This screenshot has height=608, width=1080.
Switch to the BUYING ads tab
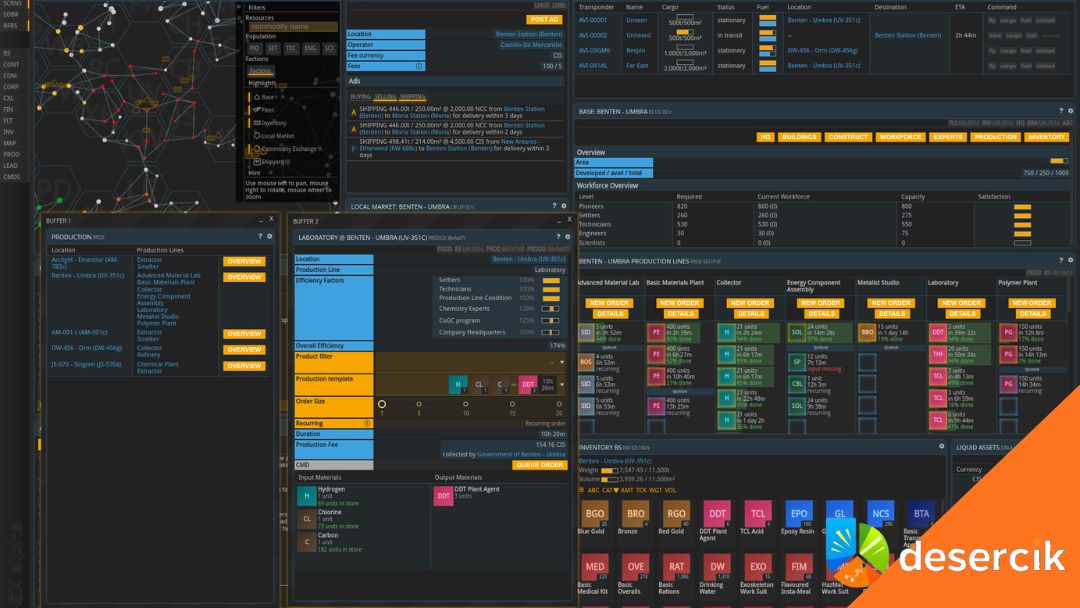point(360,97)
